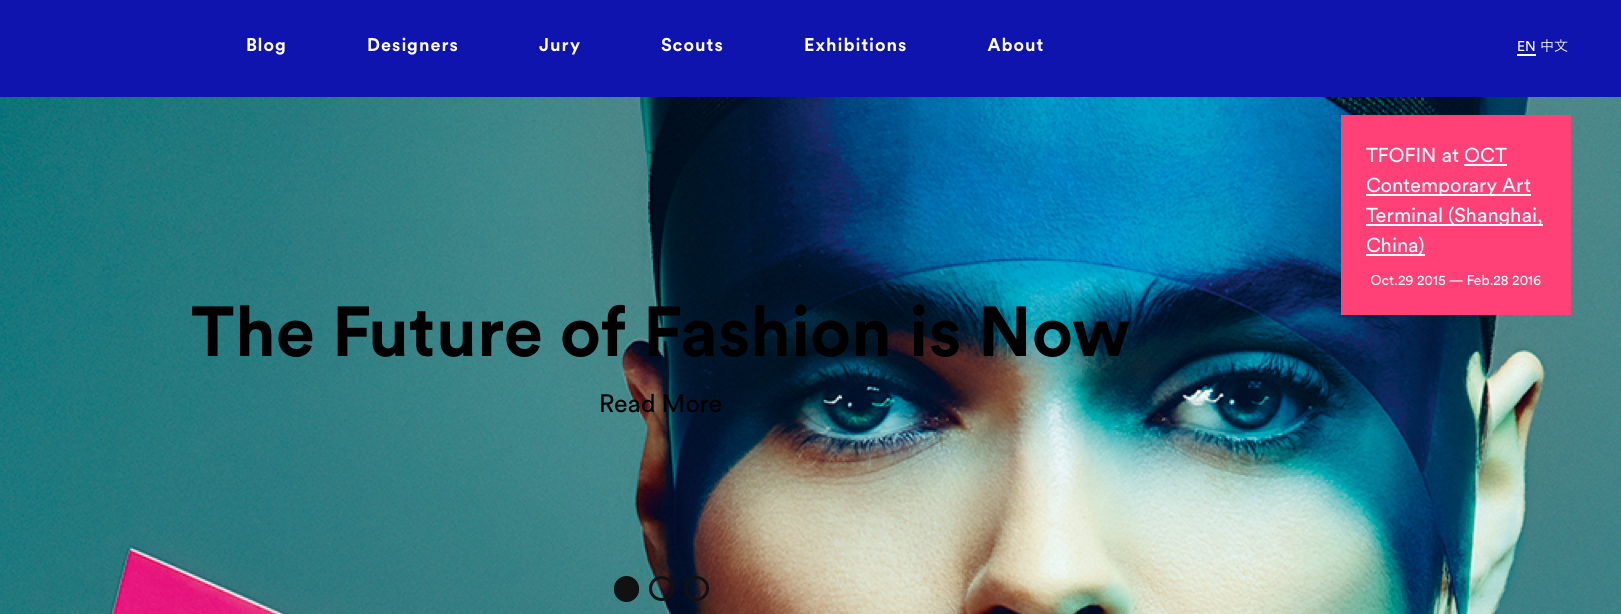
Task: Click the pink announcement card background
Action: coord(1456,215)
